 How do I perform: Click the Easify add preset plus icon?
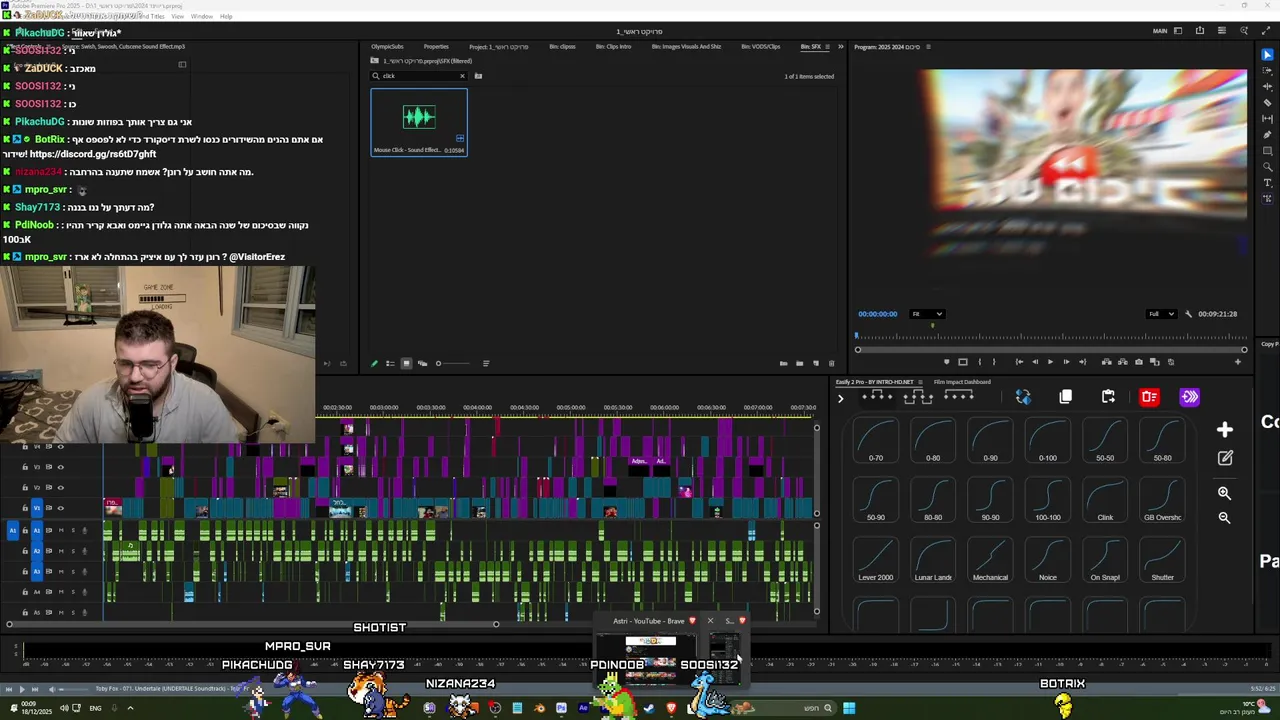coord(1225,430)
